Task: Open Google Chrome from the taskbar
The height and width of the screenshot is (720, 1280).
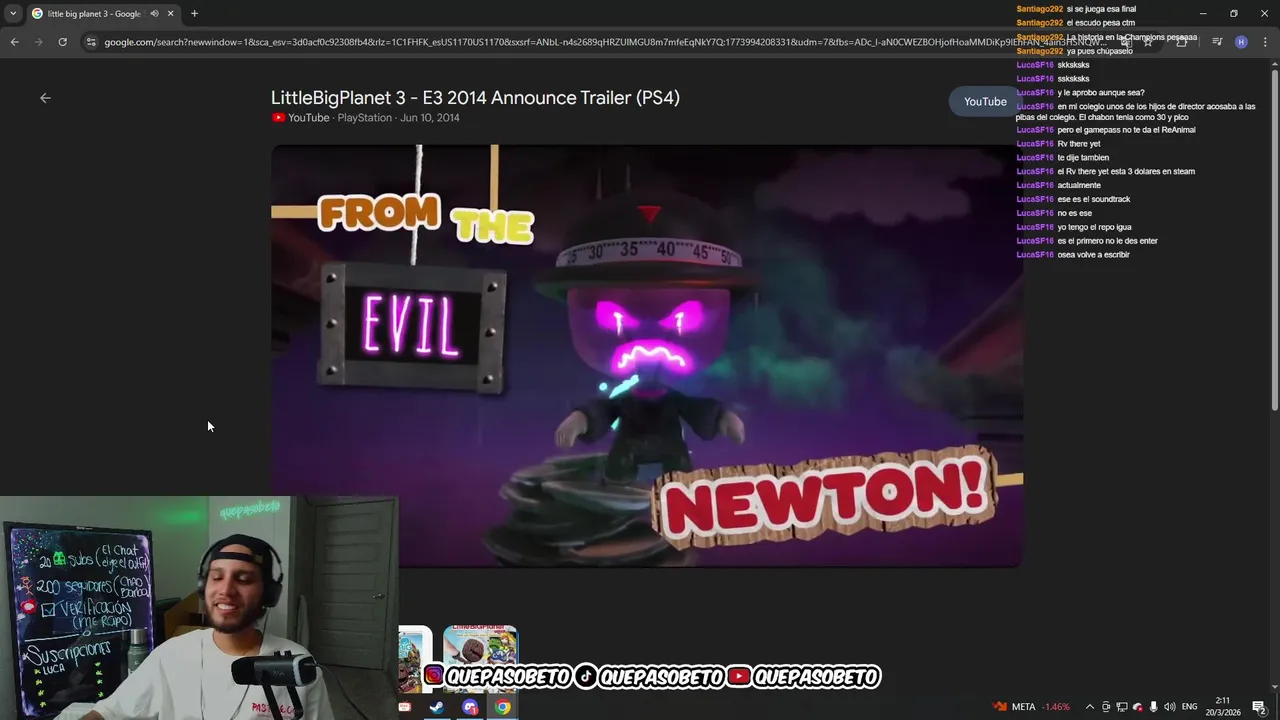Action: pos(503,707)
